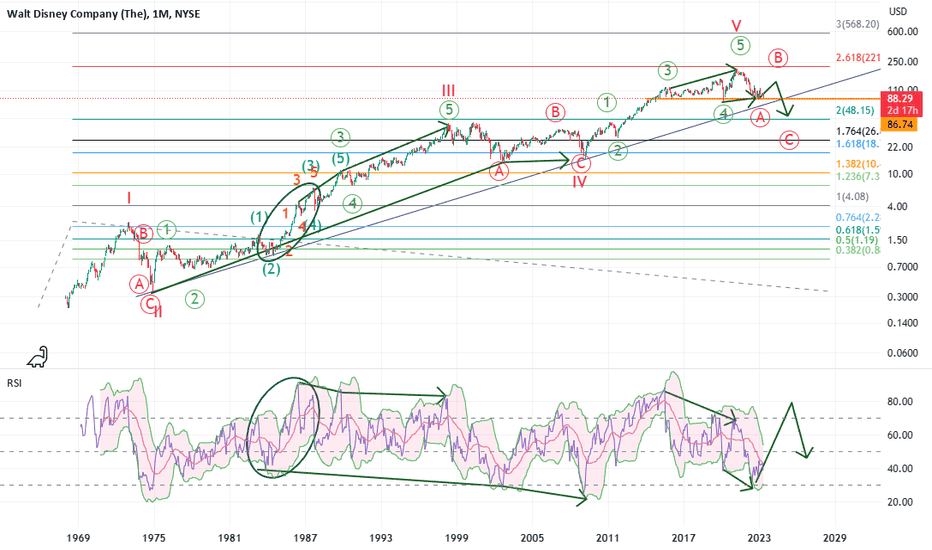The image size is (932, 550).
Task: Select the teal (5) sub-wave label
Action: (x=341, y=158)
